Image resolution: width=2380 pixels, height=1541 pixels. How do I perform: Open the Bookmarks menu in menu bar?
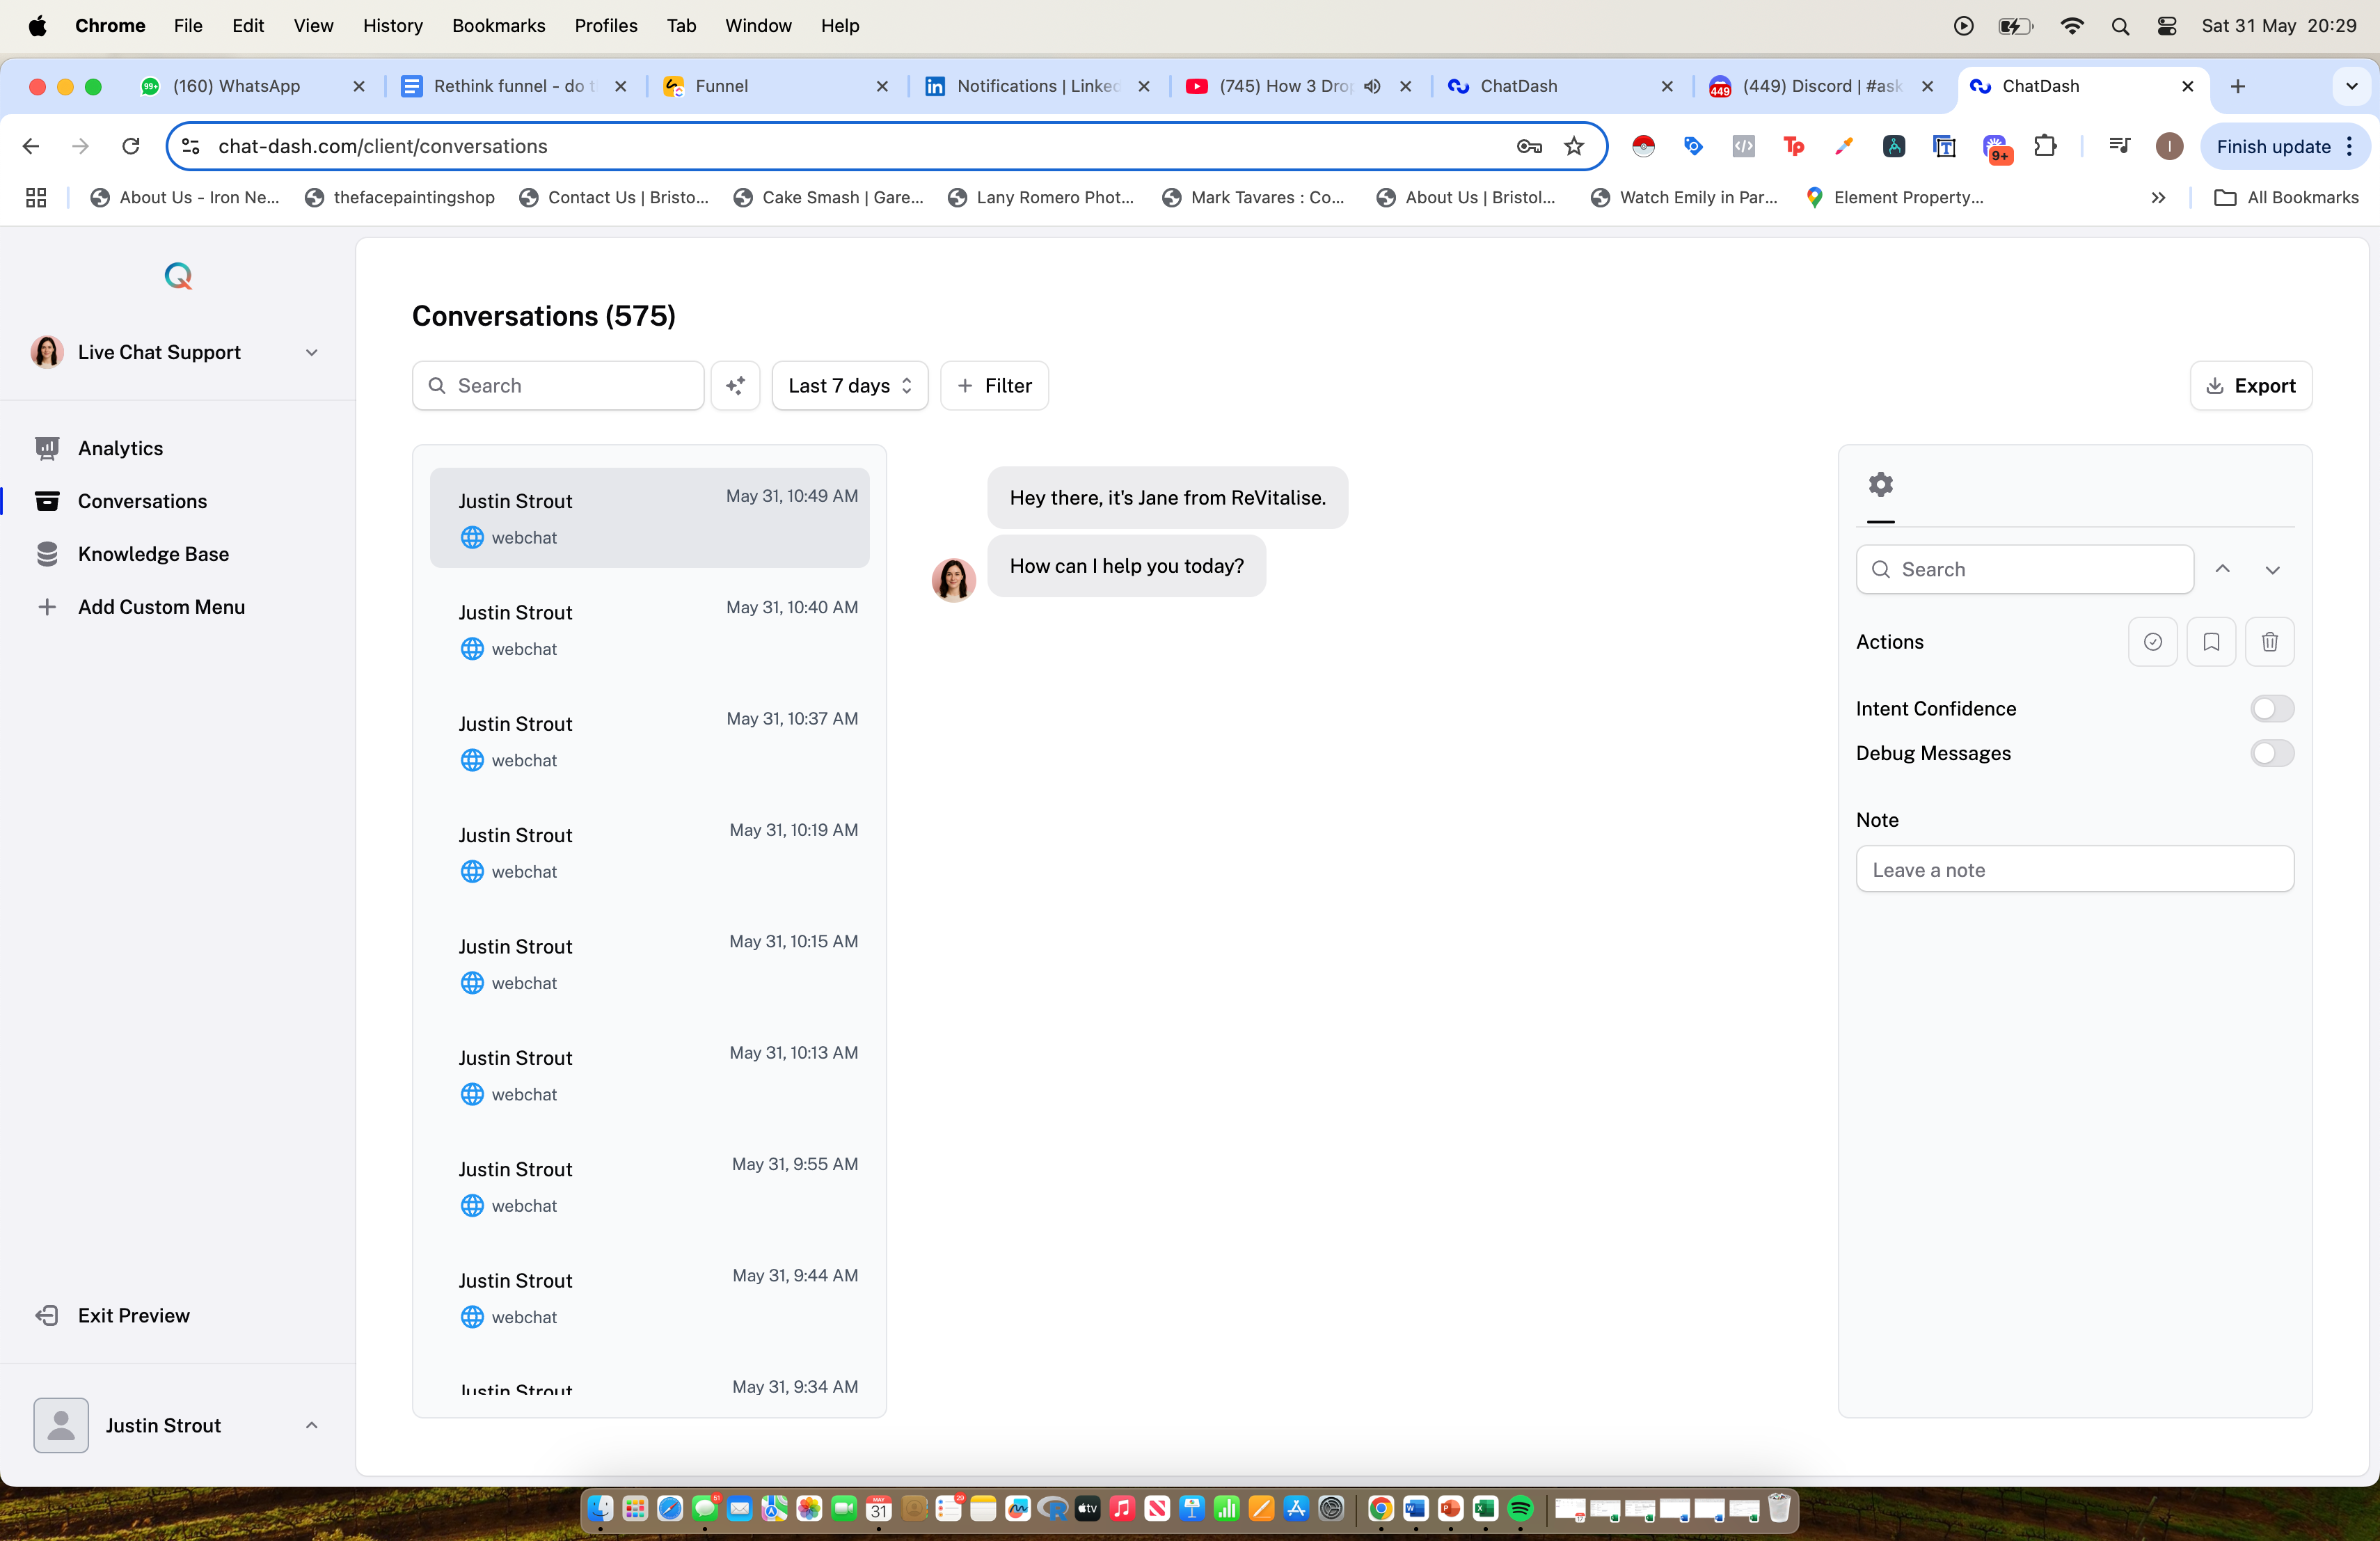tap(498, 26)
